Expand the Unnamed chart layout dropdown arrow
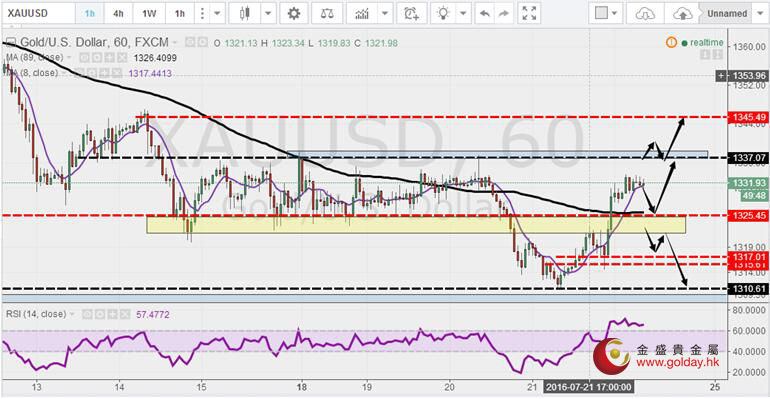This screenshot has height=399, width=770. 760,13
